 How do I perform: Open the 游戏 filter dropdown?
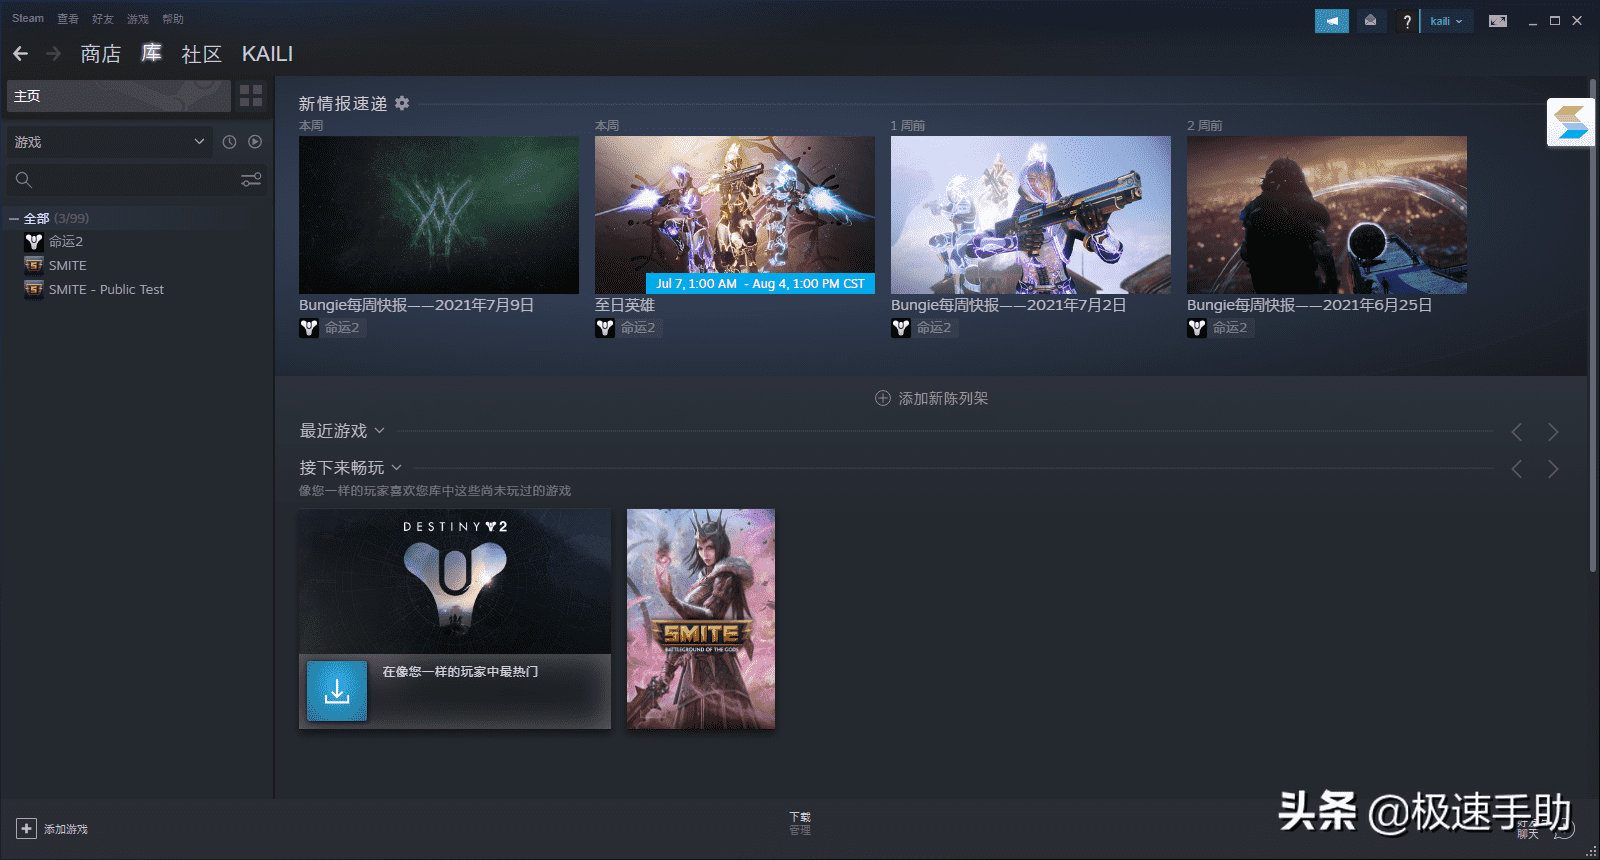(109, 142)
